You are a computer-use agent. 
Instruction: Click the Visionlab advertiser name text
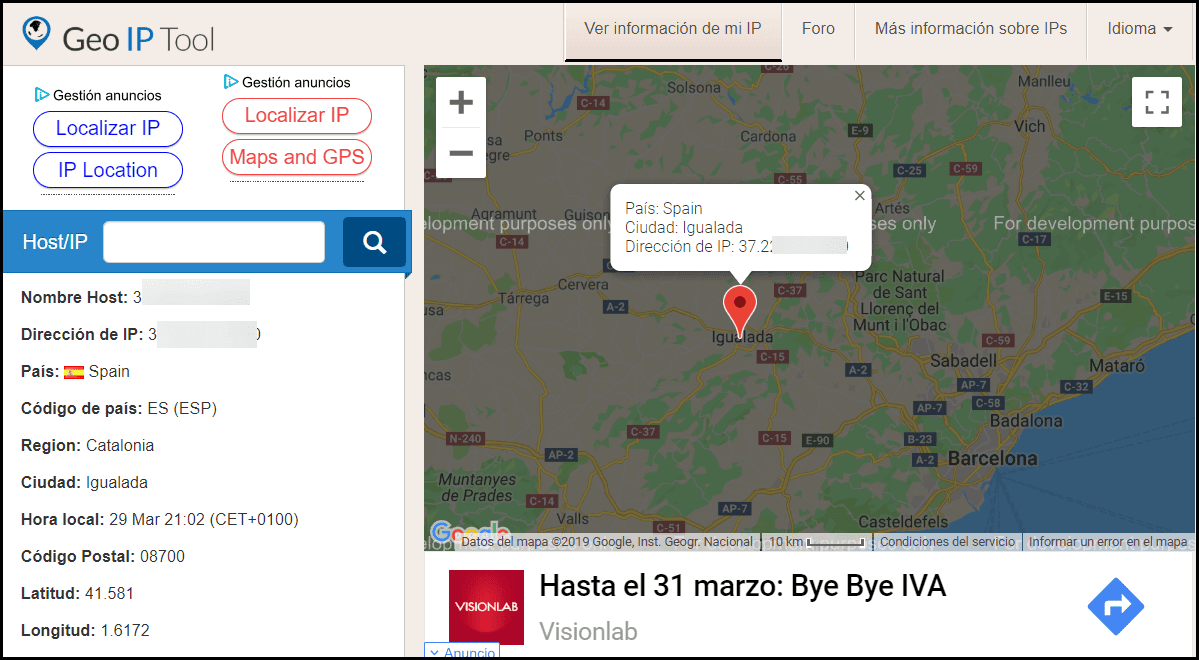588,631
